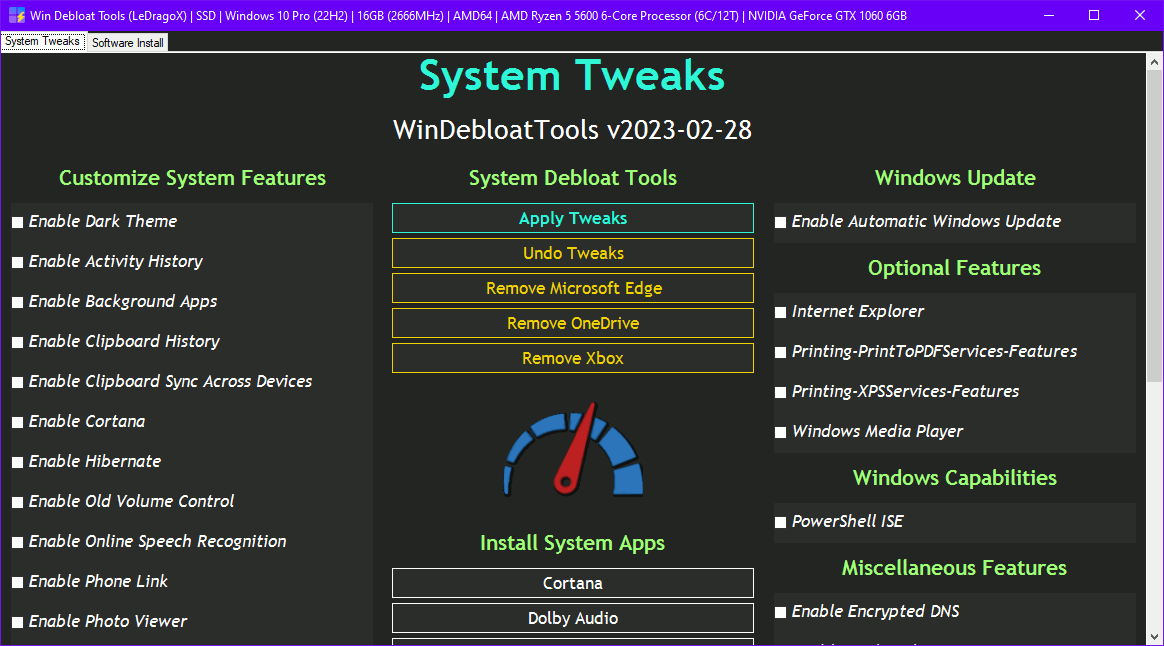Screen dimensions: 1164x646
Task: Install Cortana via the Cortana button
Action: tap(572, 583)
